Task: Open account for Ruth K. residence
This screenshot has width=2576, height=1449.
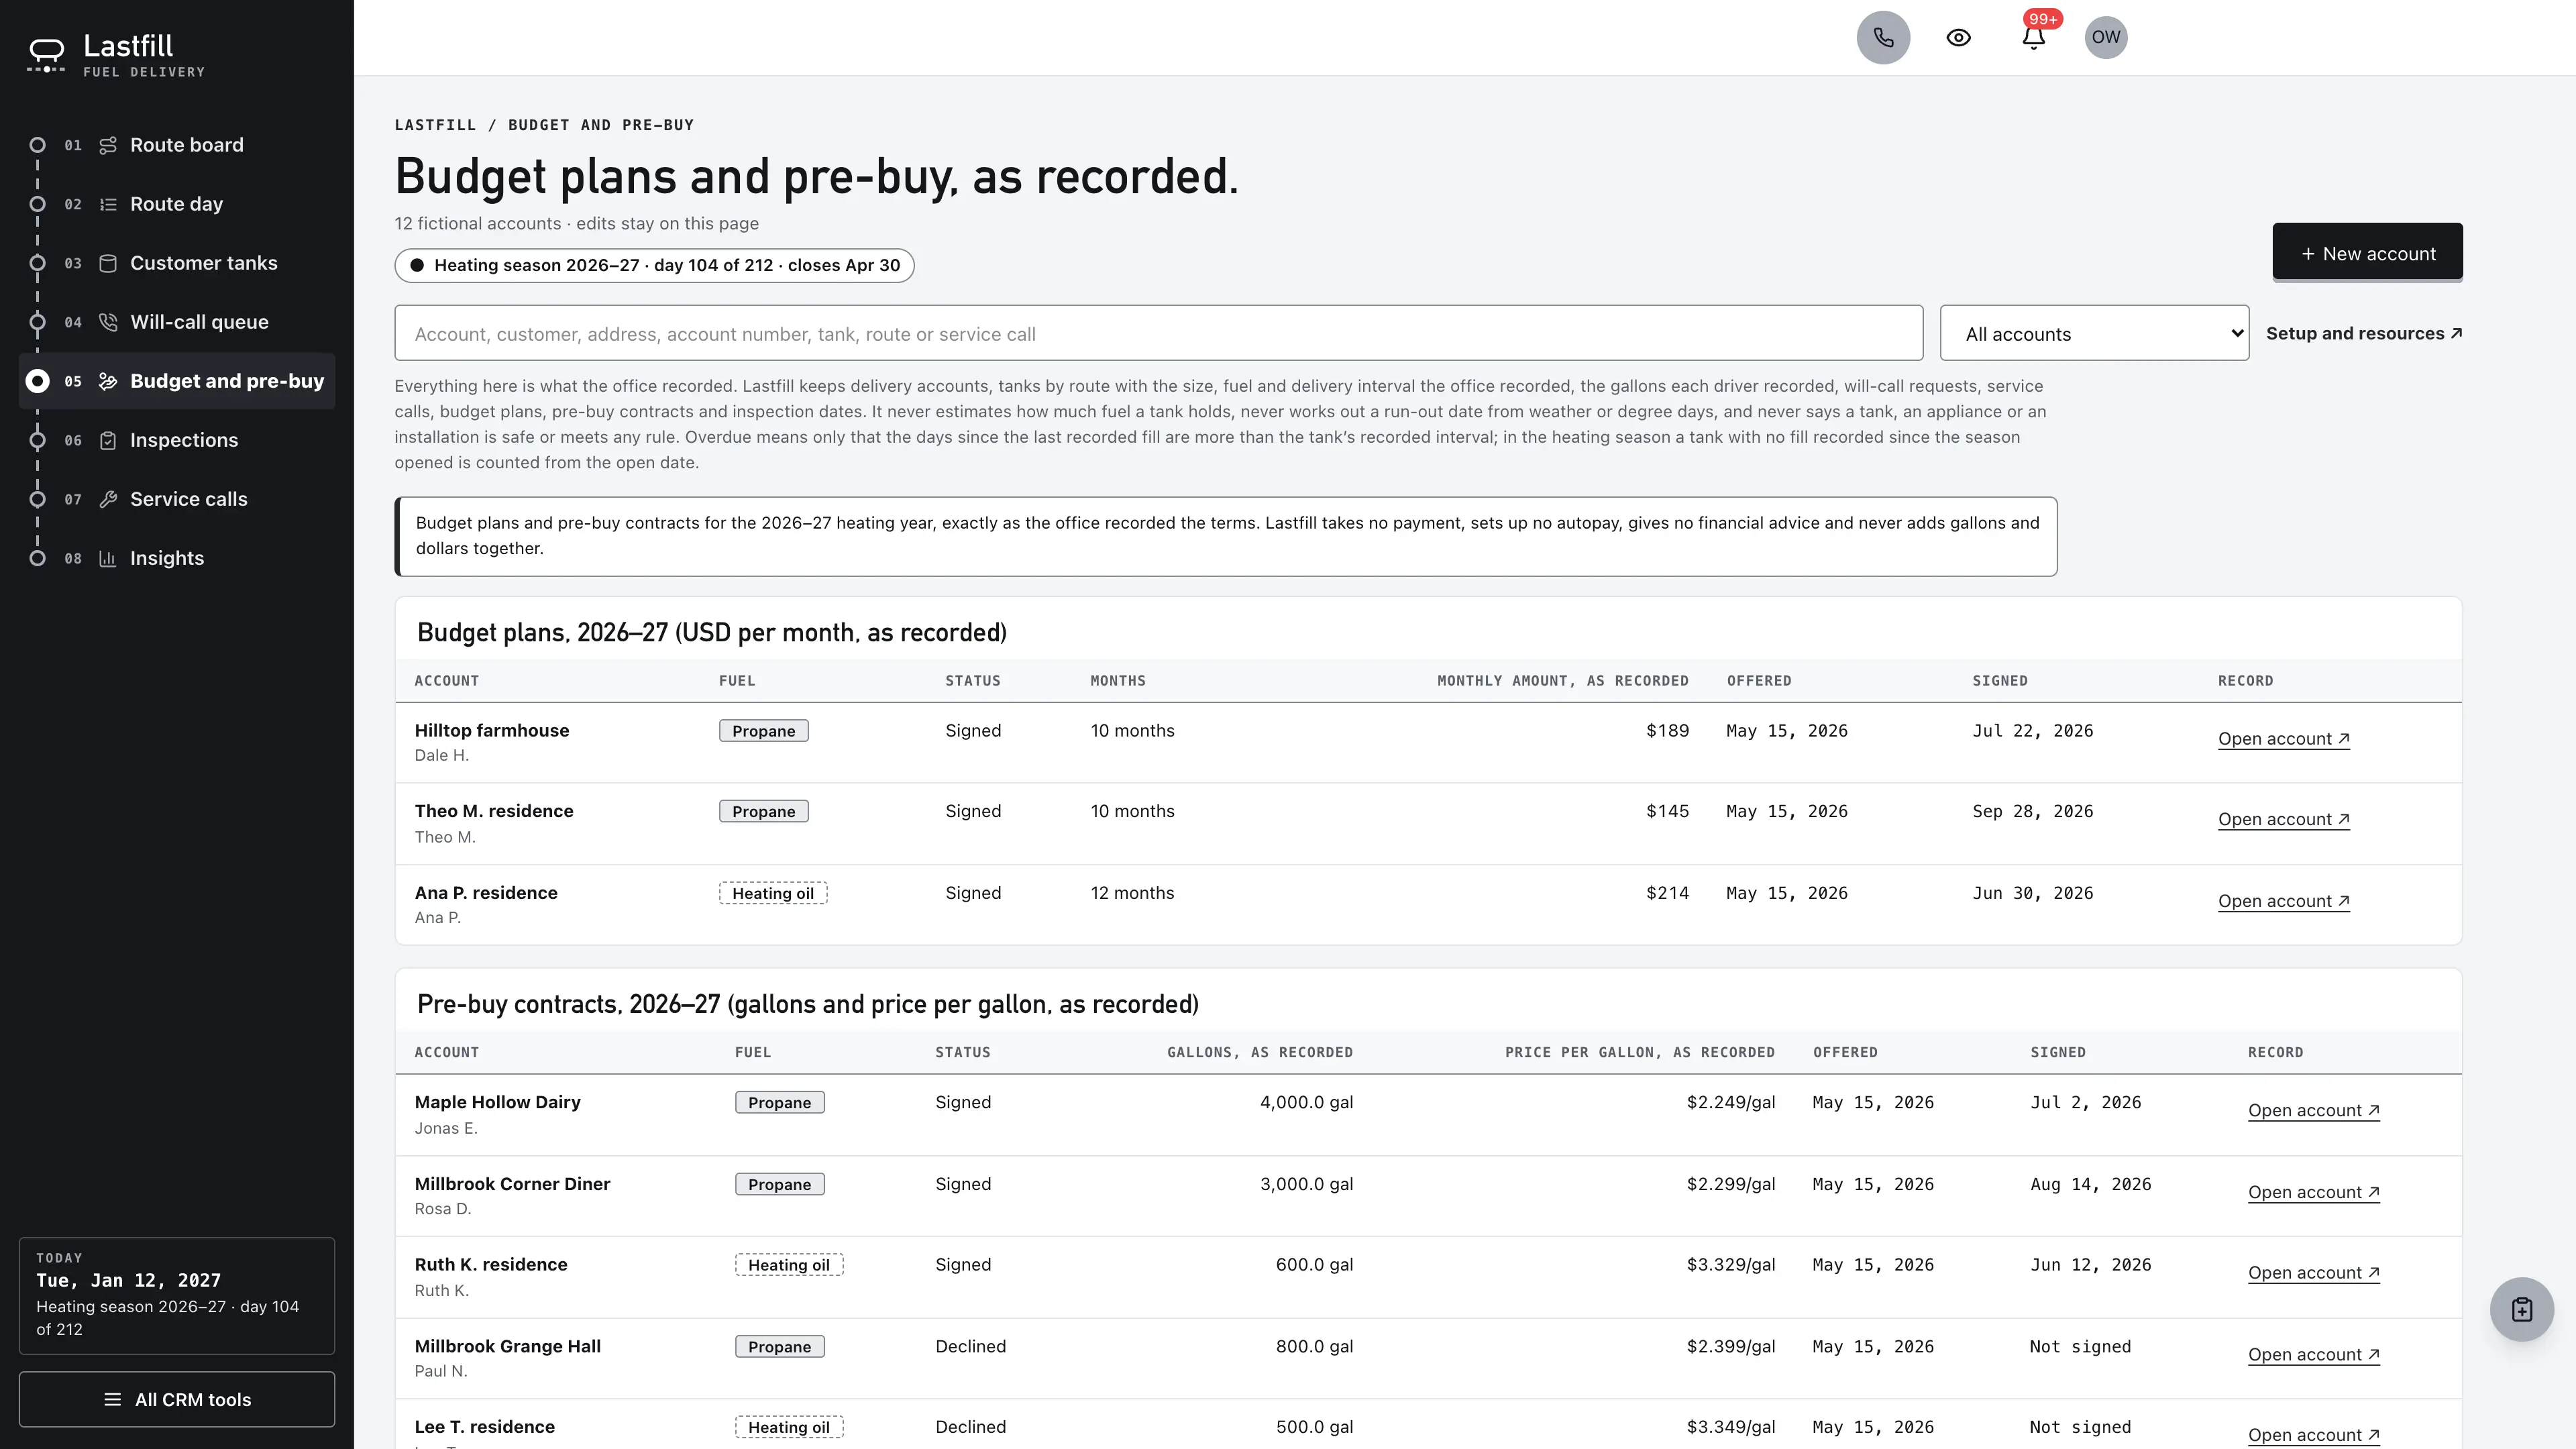Action: click(2313, 1273)
